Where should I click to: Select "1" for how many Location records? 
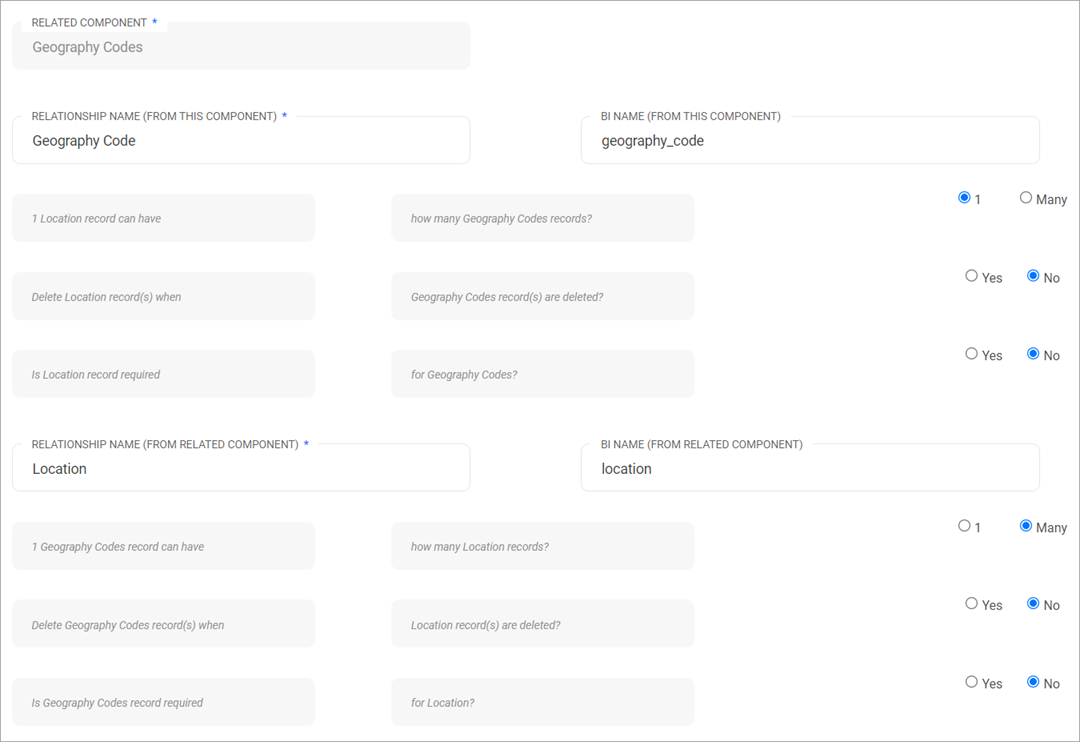click(963, 526)
